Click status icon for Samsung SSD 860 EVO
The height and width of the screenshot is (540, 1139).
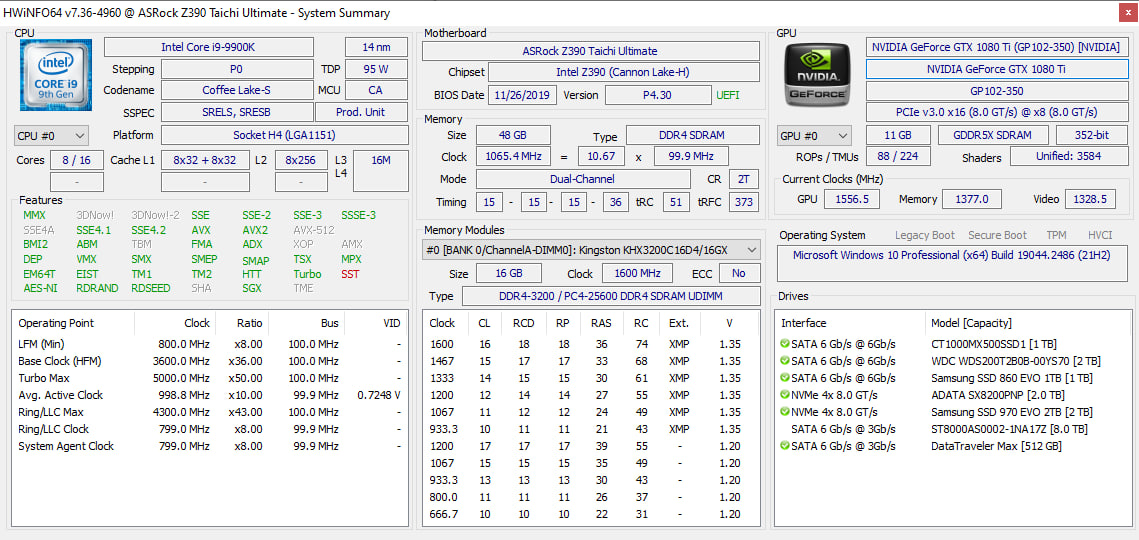coord(785,378)
